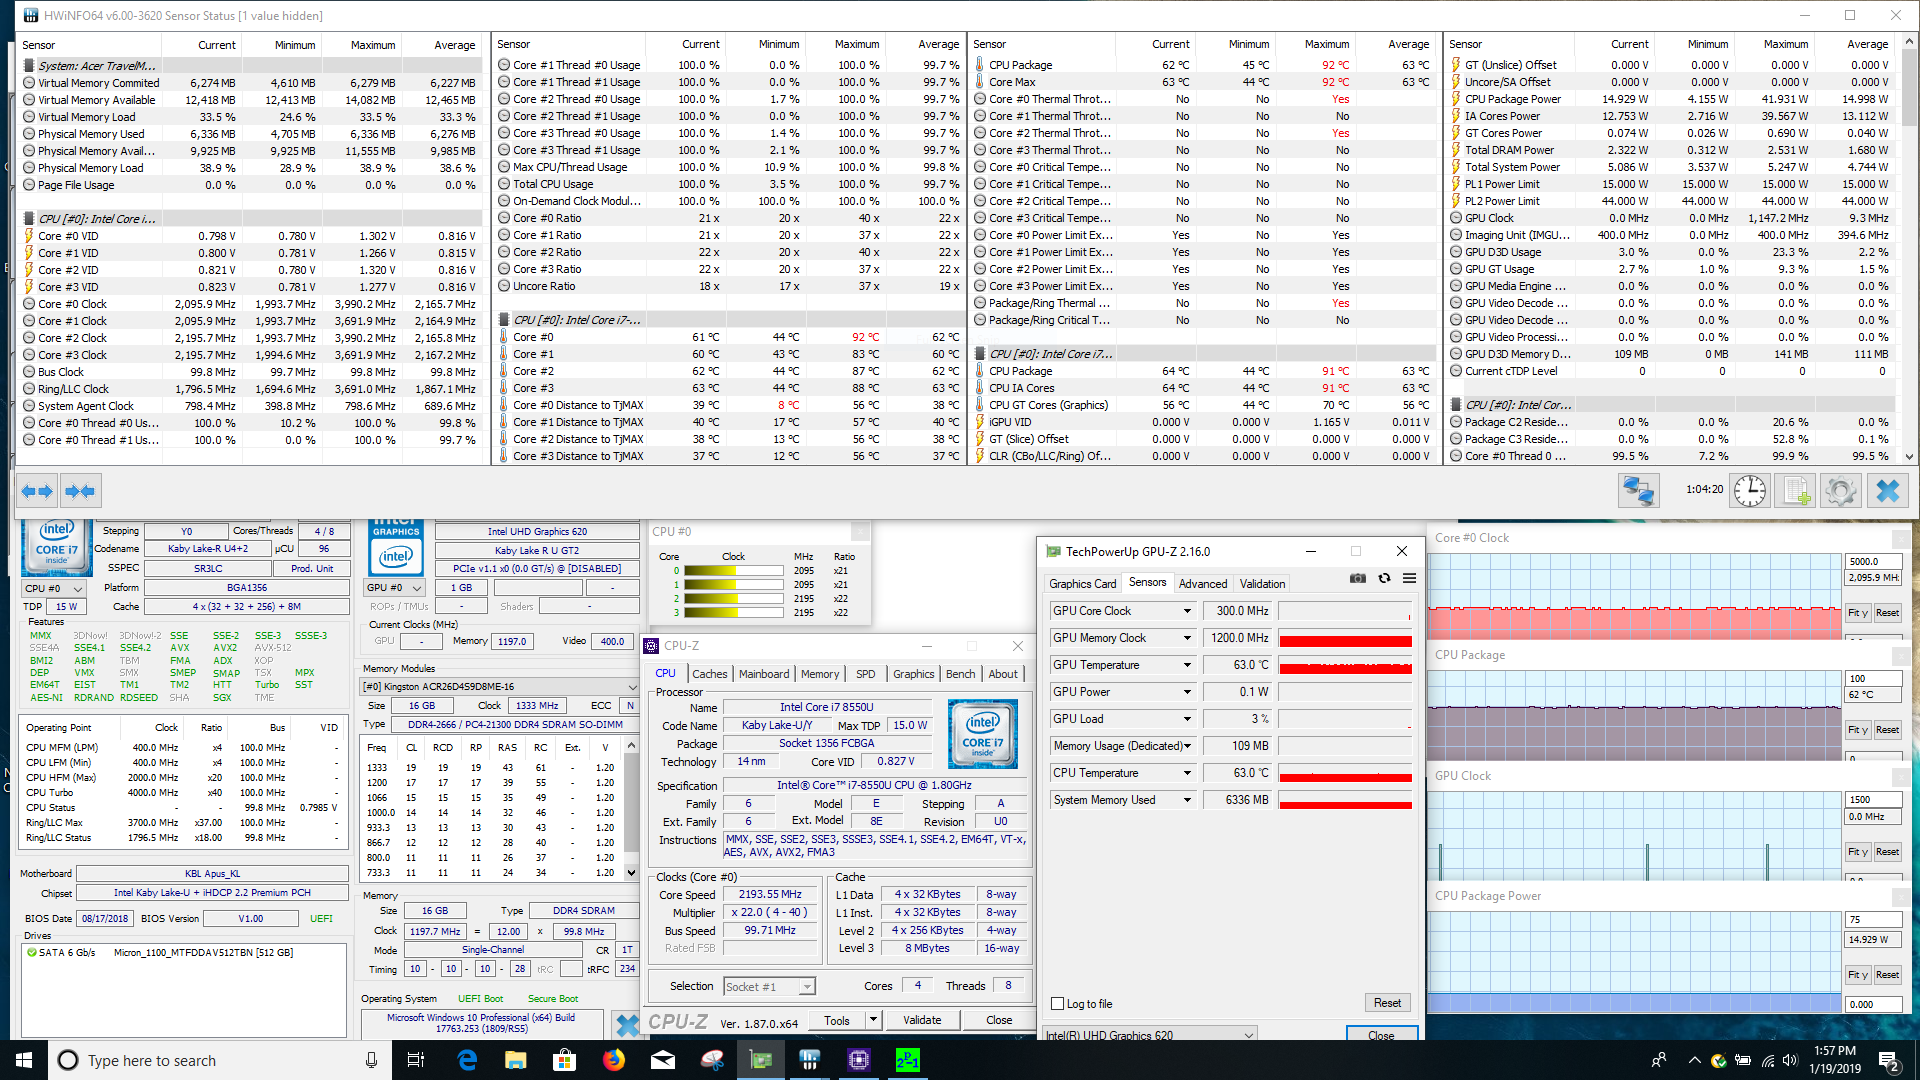This screenshot has width=1920, height=1080.
Task: Open HWiNFO sensor settings gear icon
Action: tap(1841, 491)
